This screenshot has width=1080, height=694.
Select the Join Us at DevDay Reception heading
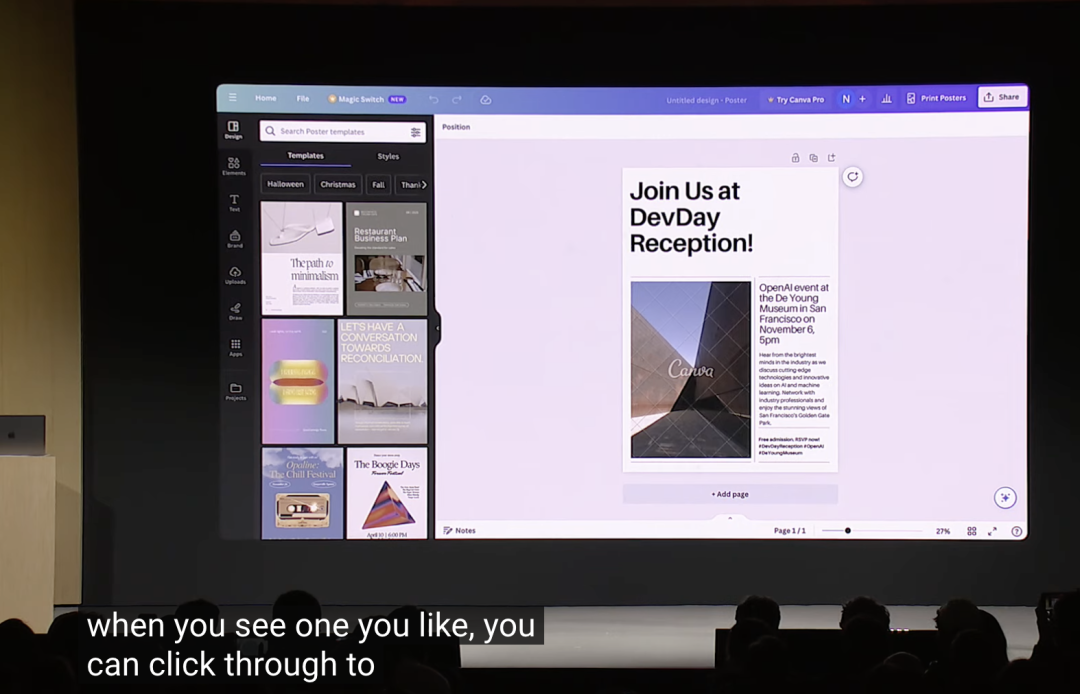tap(691, 217)
